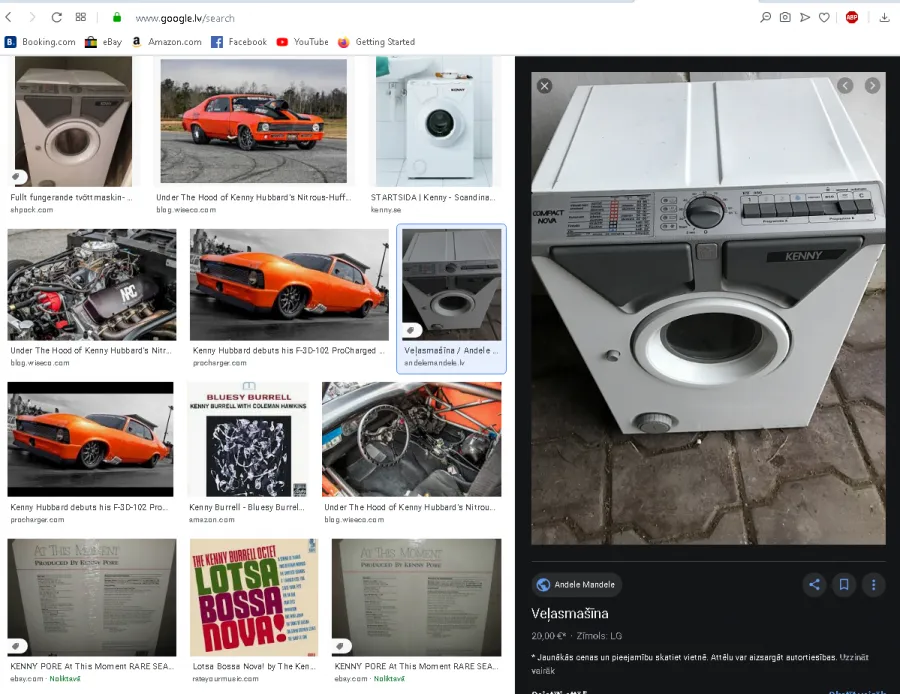
Task: View site security lock info
Action: click(x=117, y=18)
